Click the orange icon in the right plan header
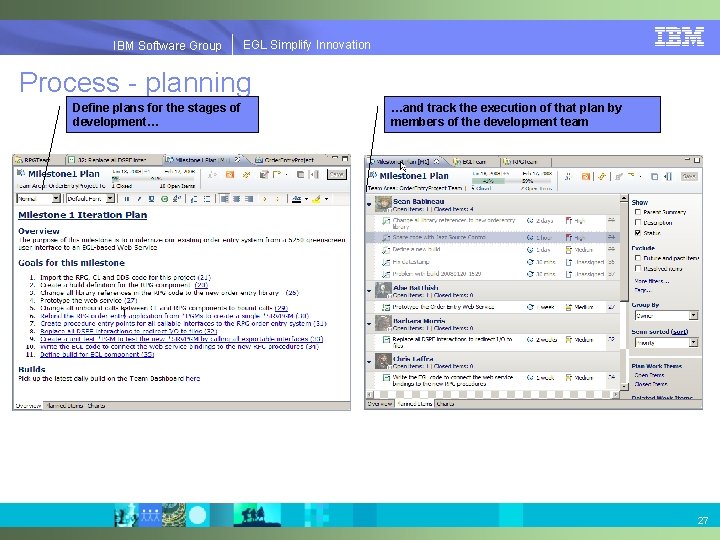This screenshot has height=540, width=720. (585, 176)
